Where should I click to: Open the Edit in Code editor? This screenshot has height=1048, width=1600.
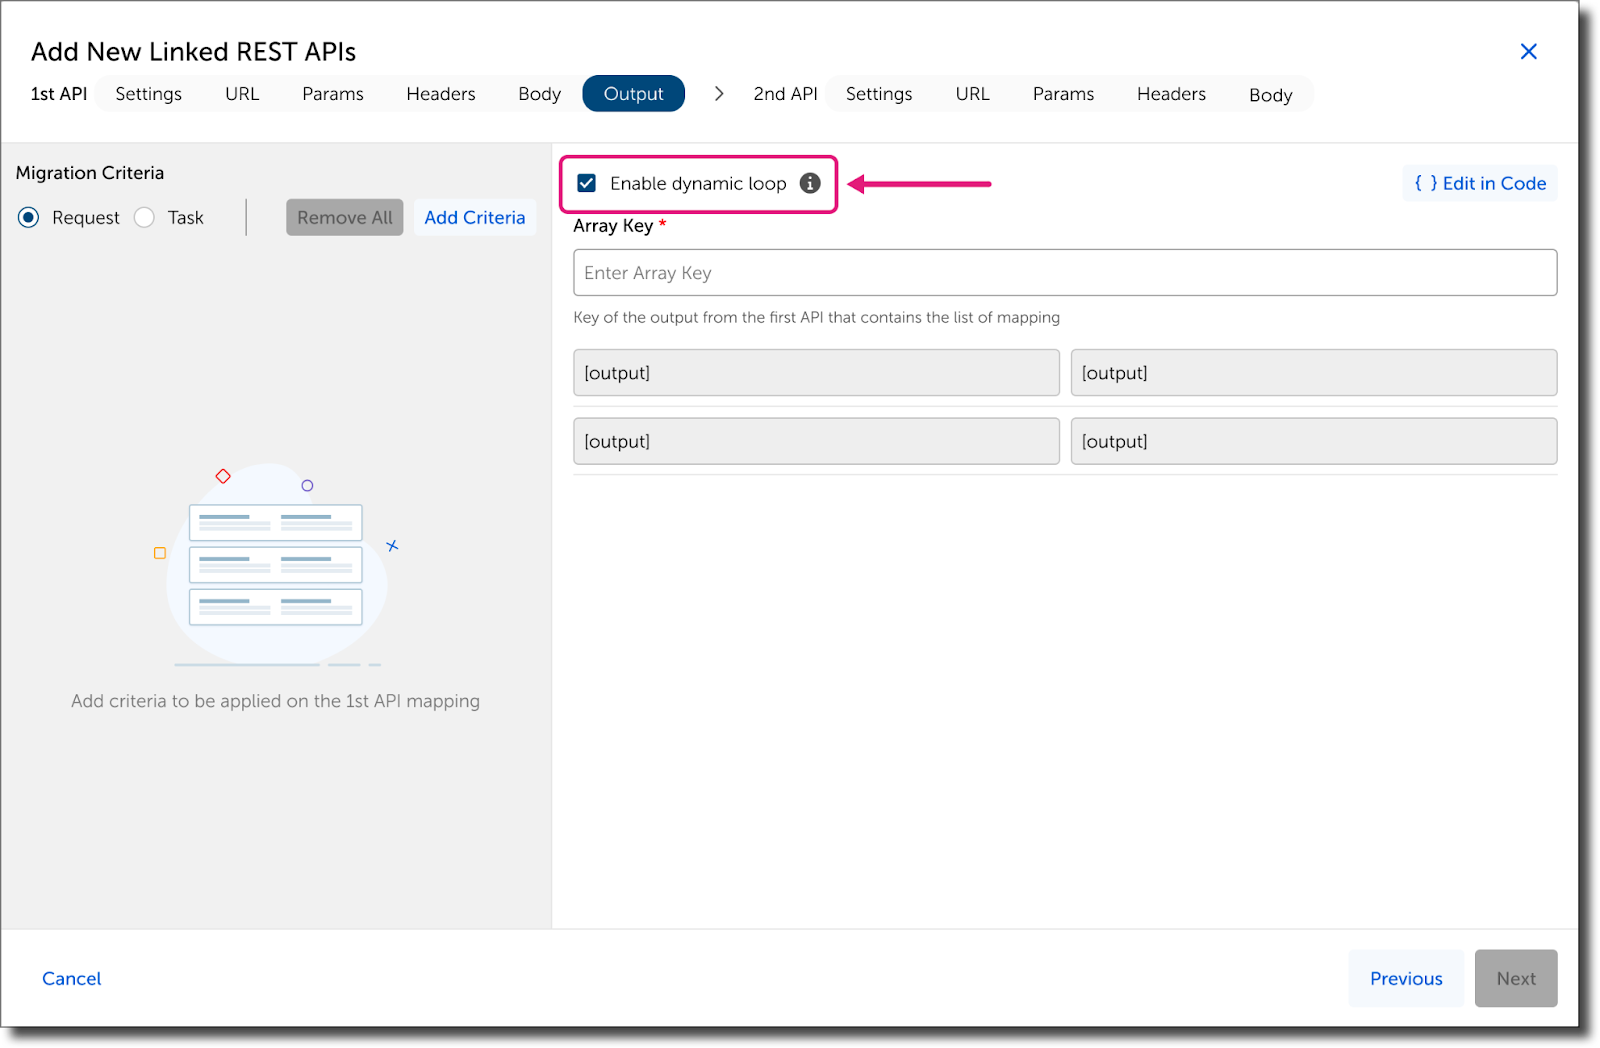[1480, 183]
